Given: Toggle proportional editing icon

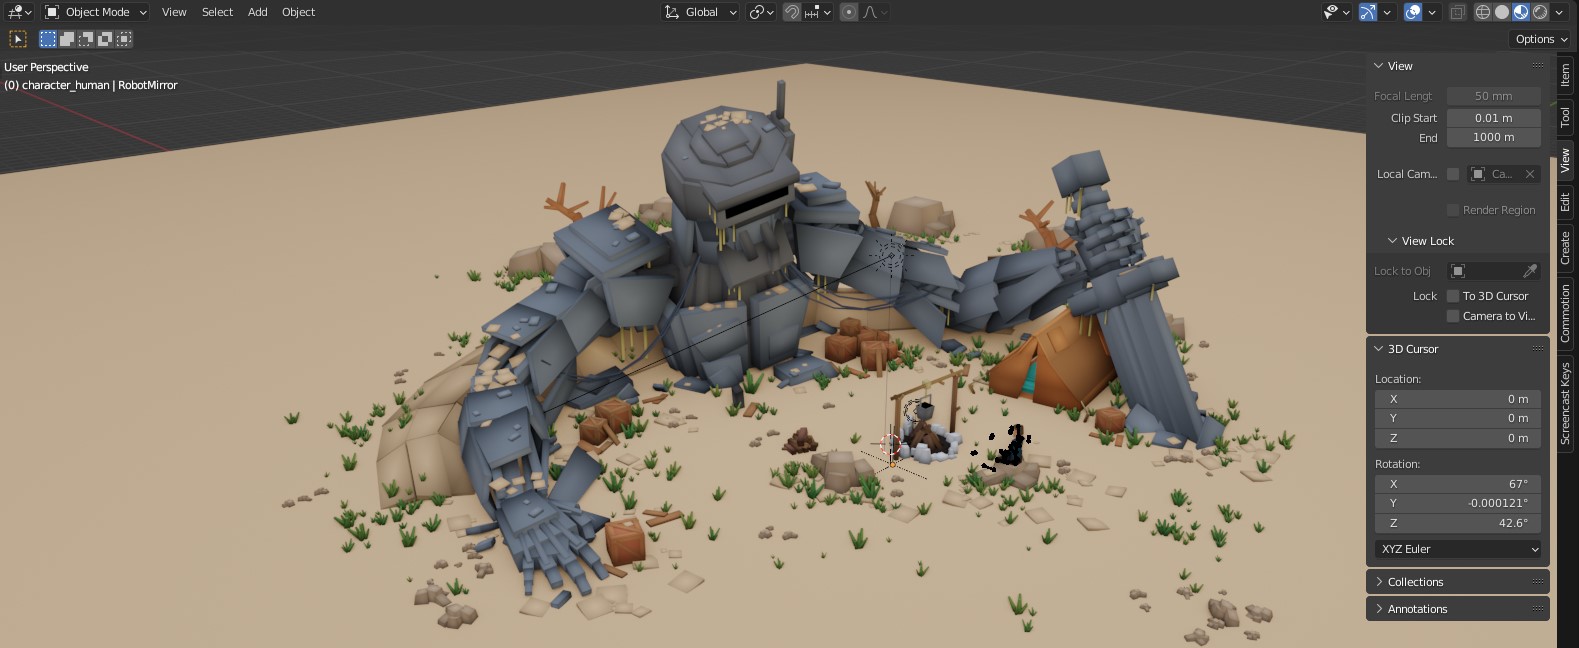Looking at the screenshot, I should [849, 12].
